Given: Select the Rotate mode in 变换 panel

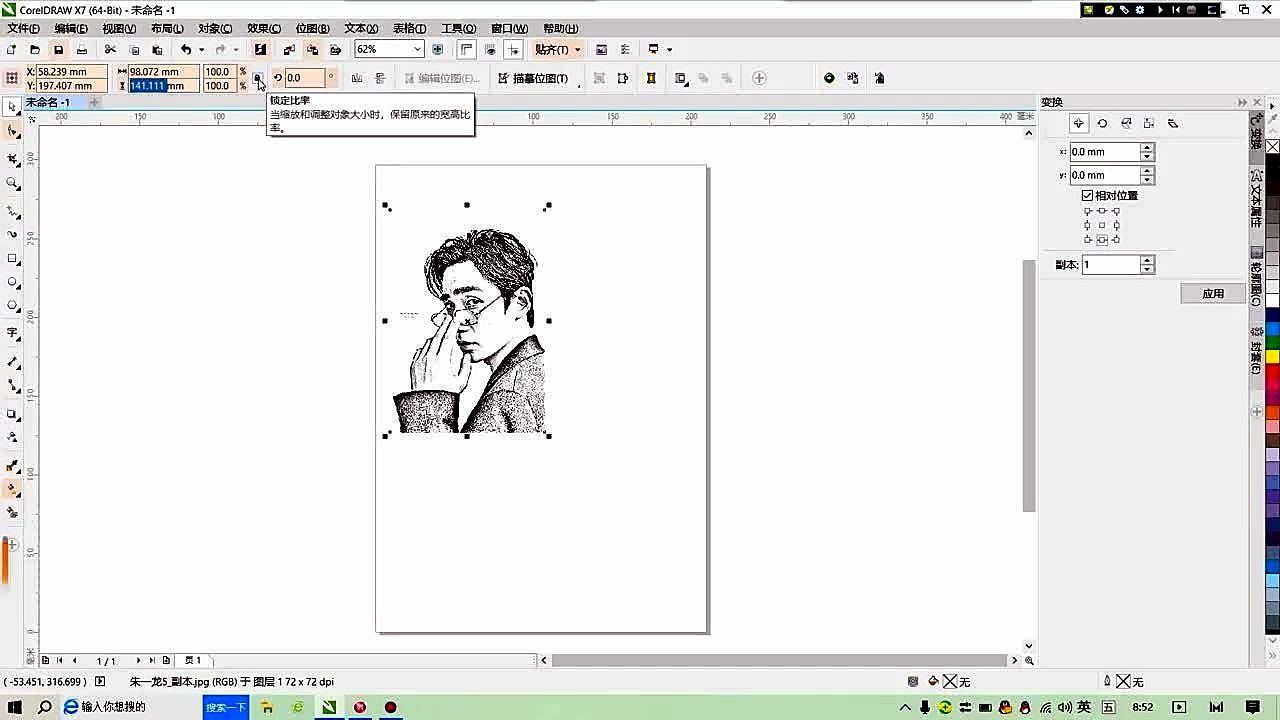Looking at the screenshot, I should [x=1102, y=123].
